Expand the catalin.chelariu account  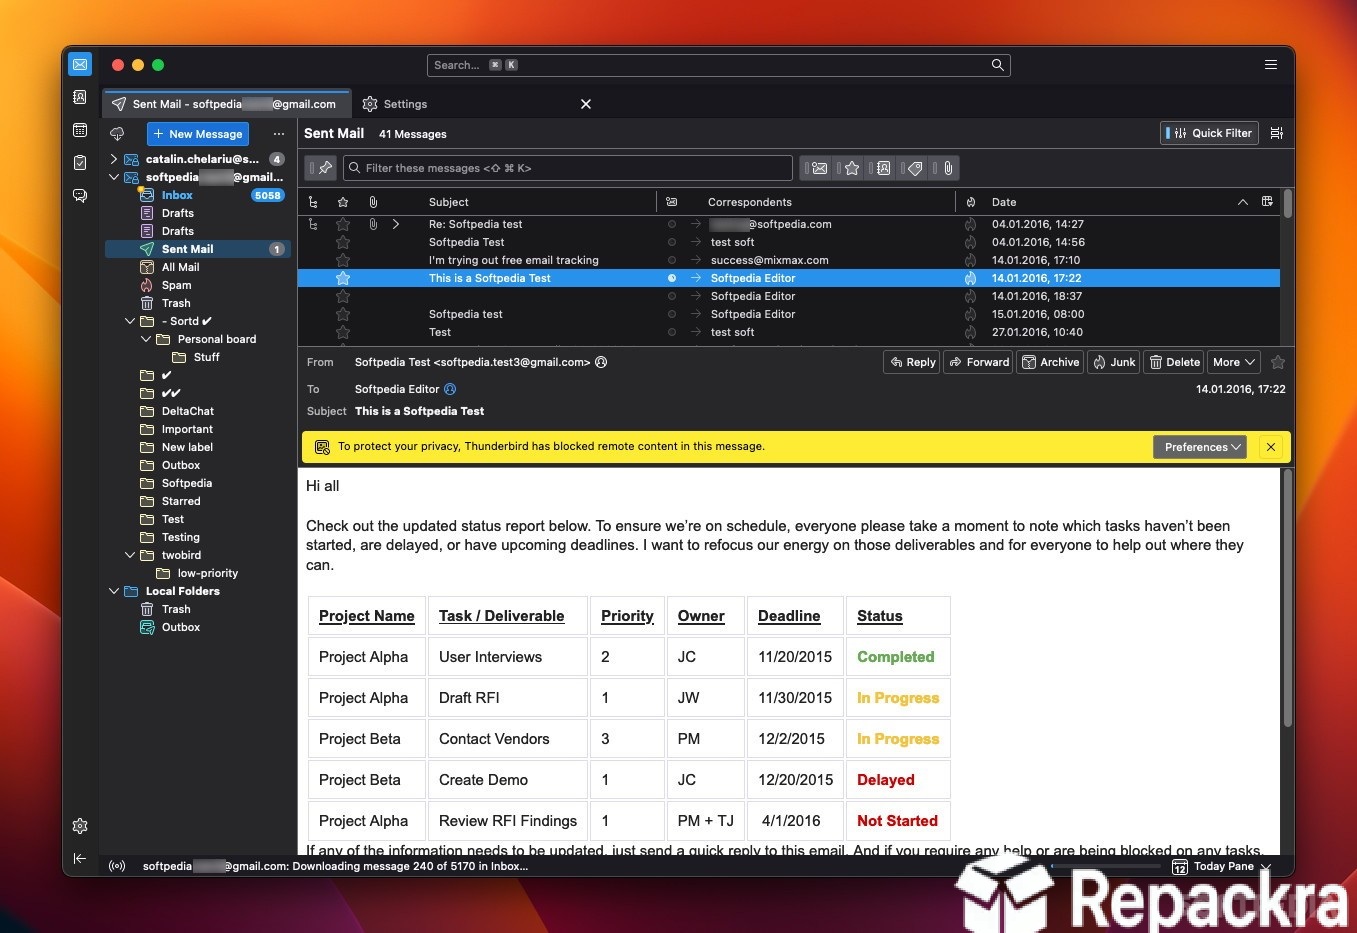tap(114, 159)
